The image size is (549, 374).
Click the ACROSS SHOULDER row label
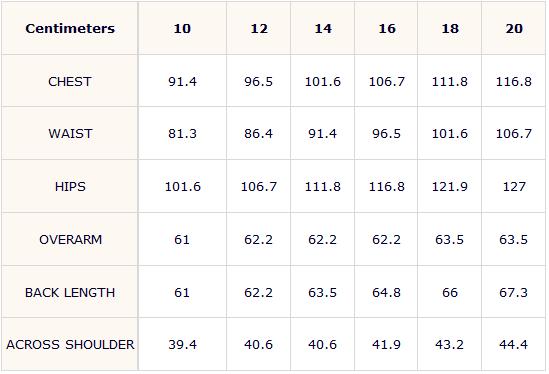(x=70, y=345)
